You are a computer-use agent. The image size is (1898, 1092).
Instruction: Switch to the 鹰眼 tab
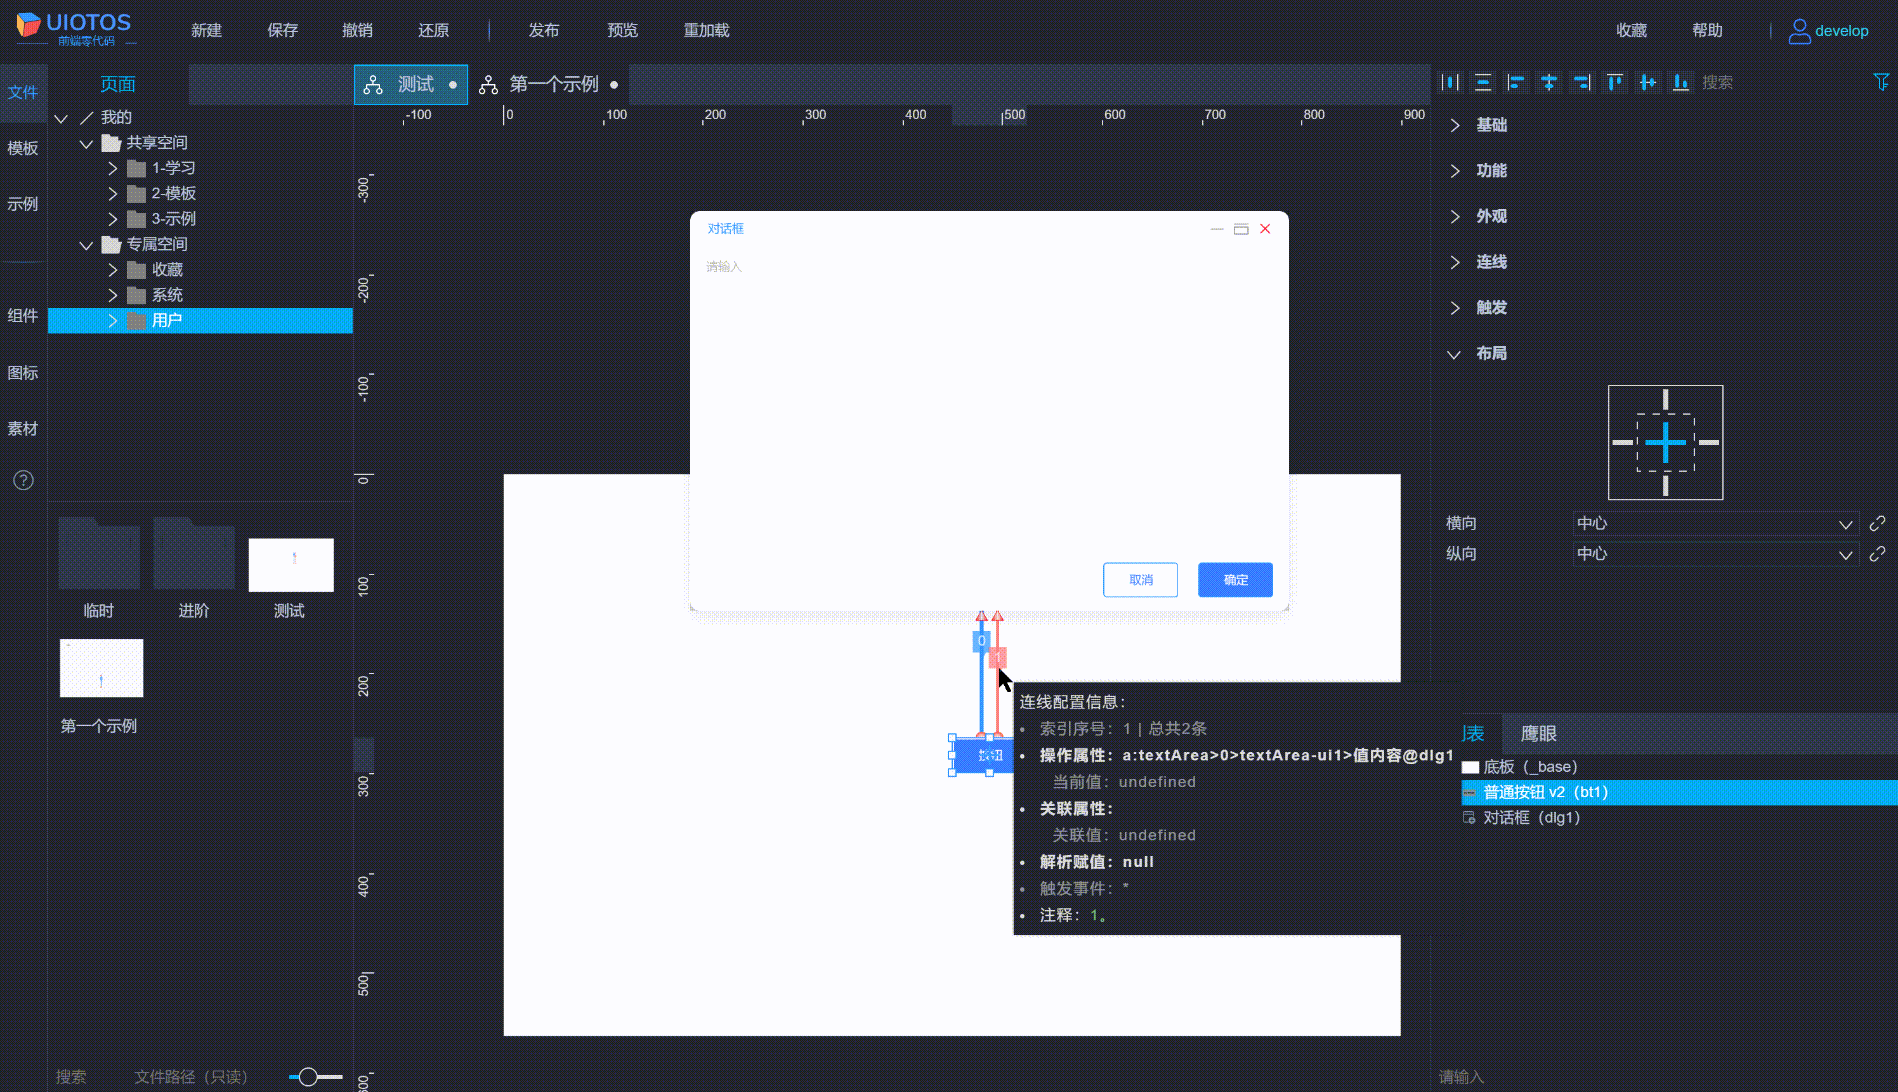tap(1537, 733)
